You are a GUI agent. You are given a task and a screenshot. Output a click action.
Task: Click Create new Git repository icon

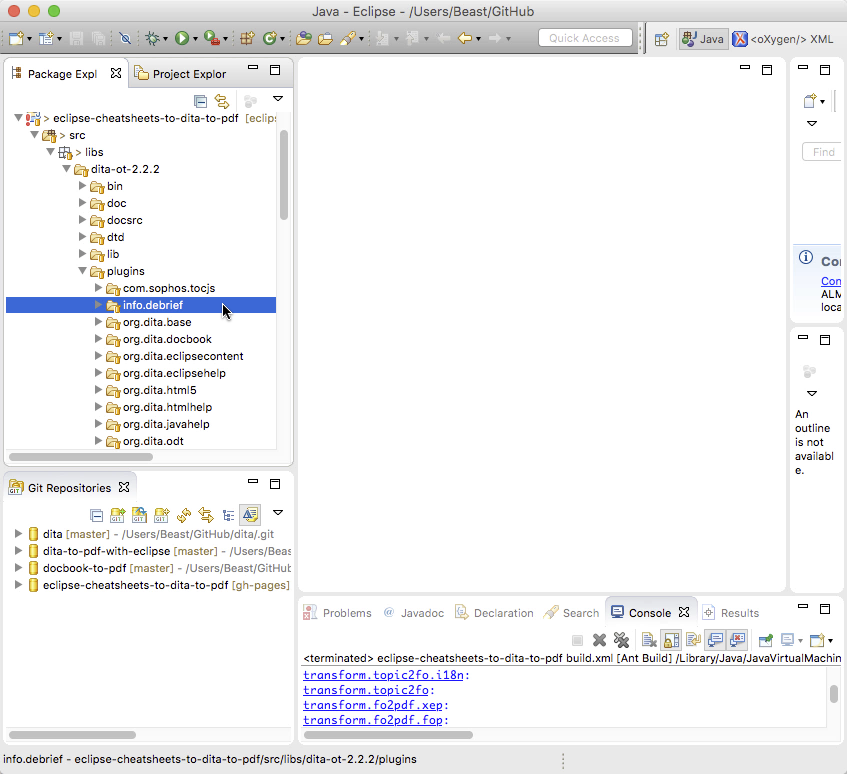click(x=162, y=515)
